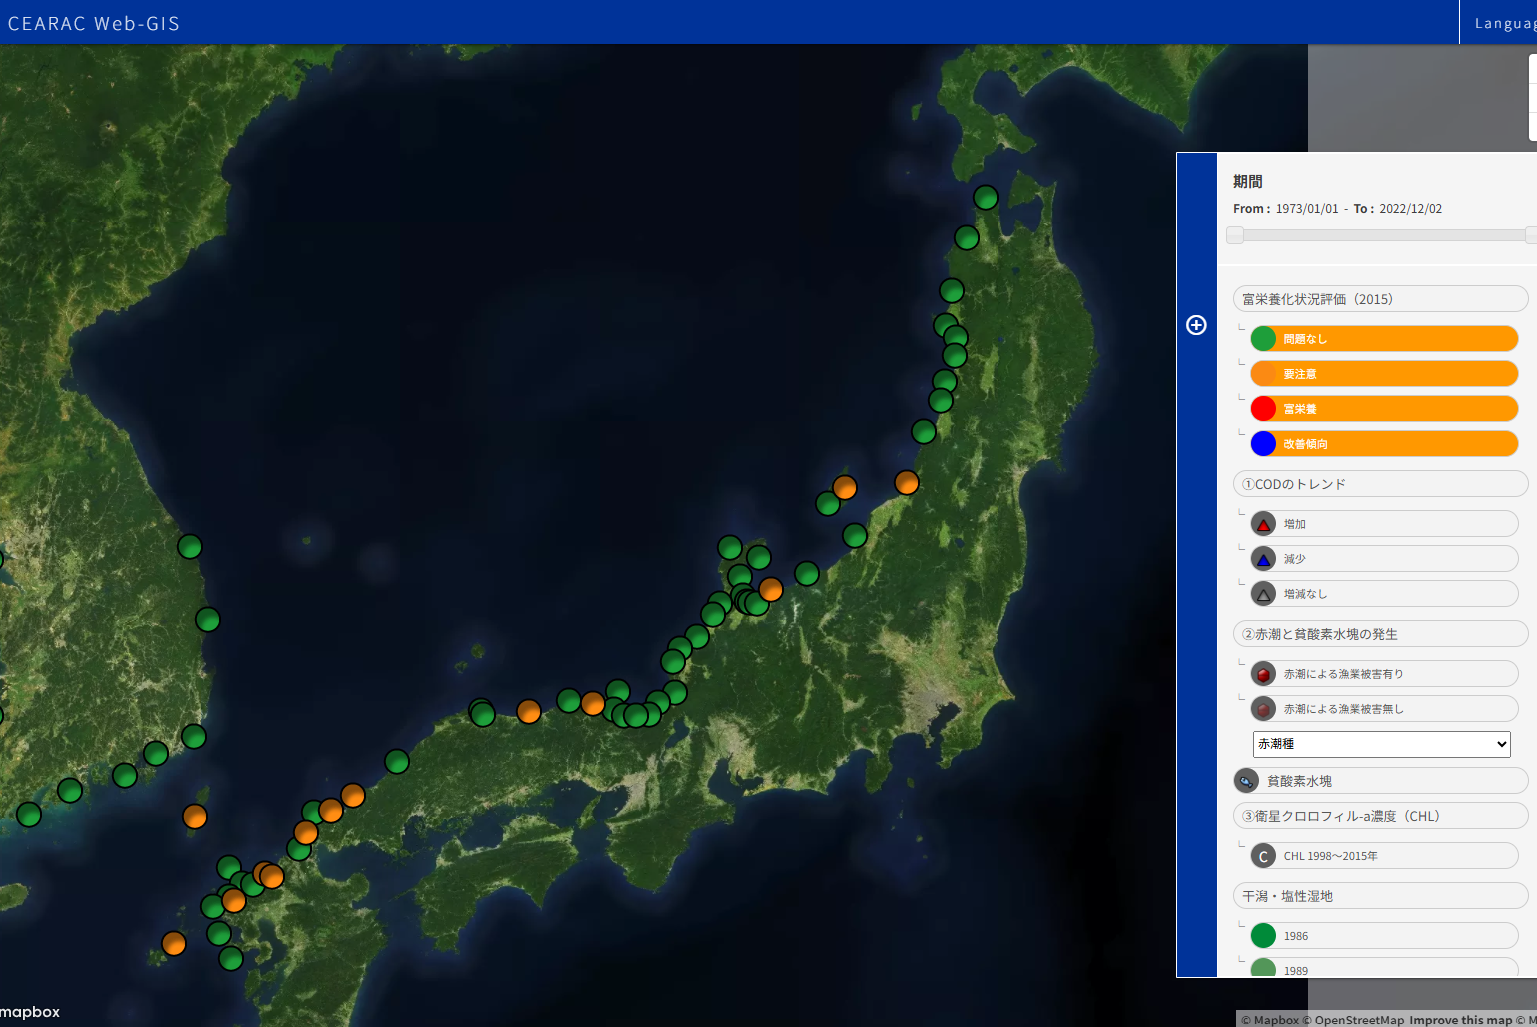Image resolution: width=1537 pixels, height=1027 pixels.
Task: Click the red cube 赤潮による漁業被害有り icon
Action: pos(1264,674)
